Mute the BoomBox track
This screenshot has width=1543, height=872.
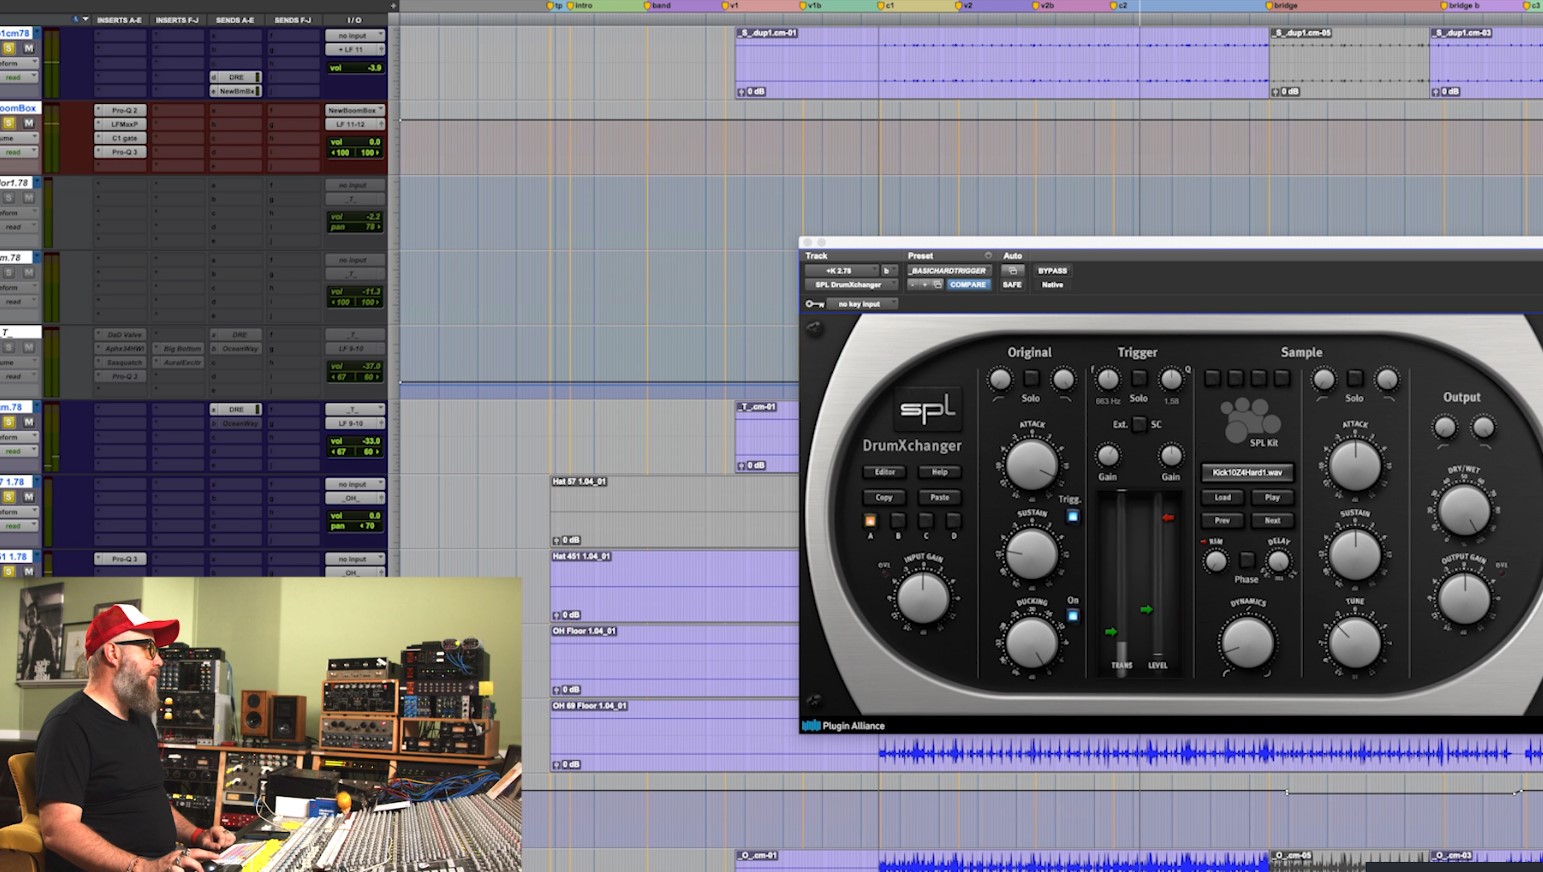tap(28, 123)
